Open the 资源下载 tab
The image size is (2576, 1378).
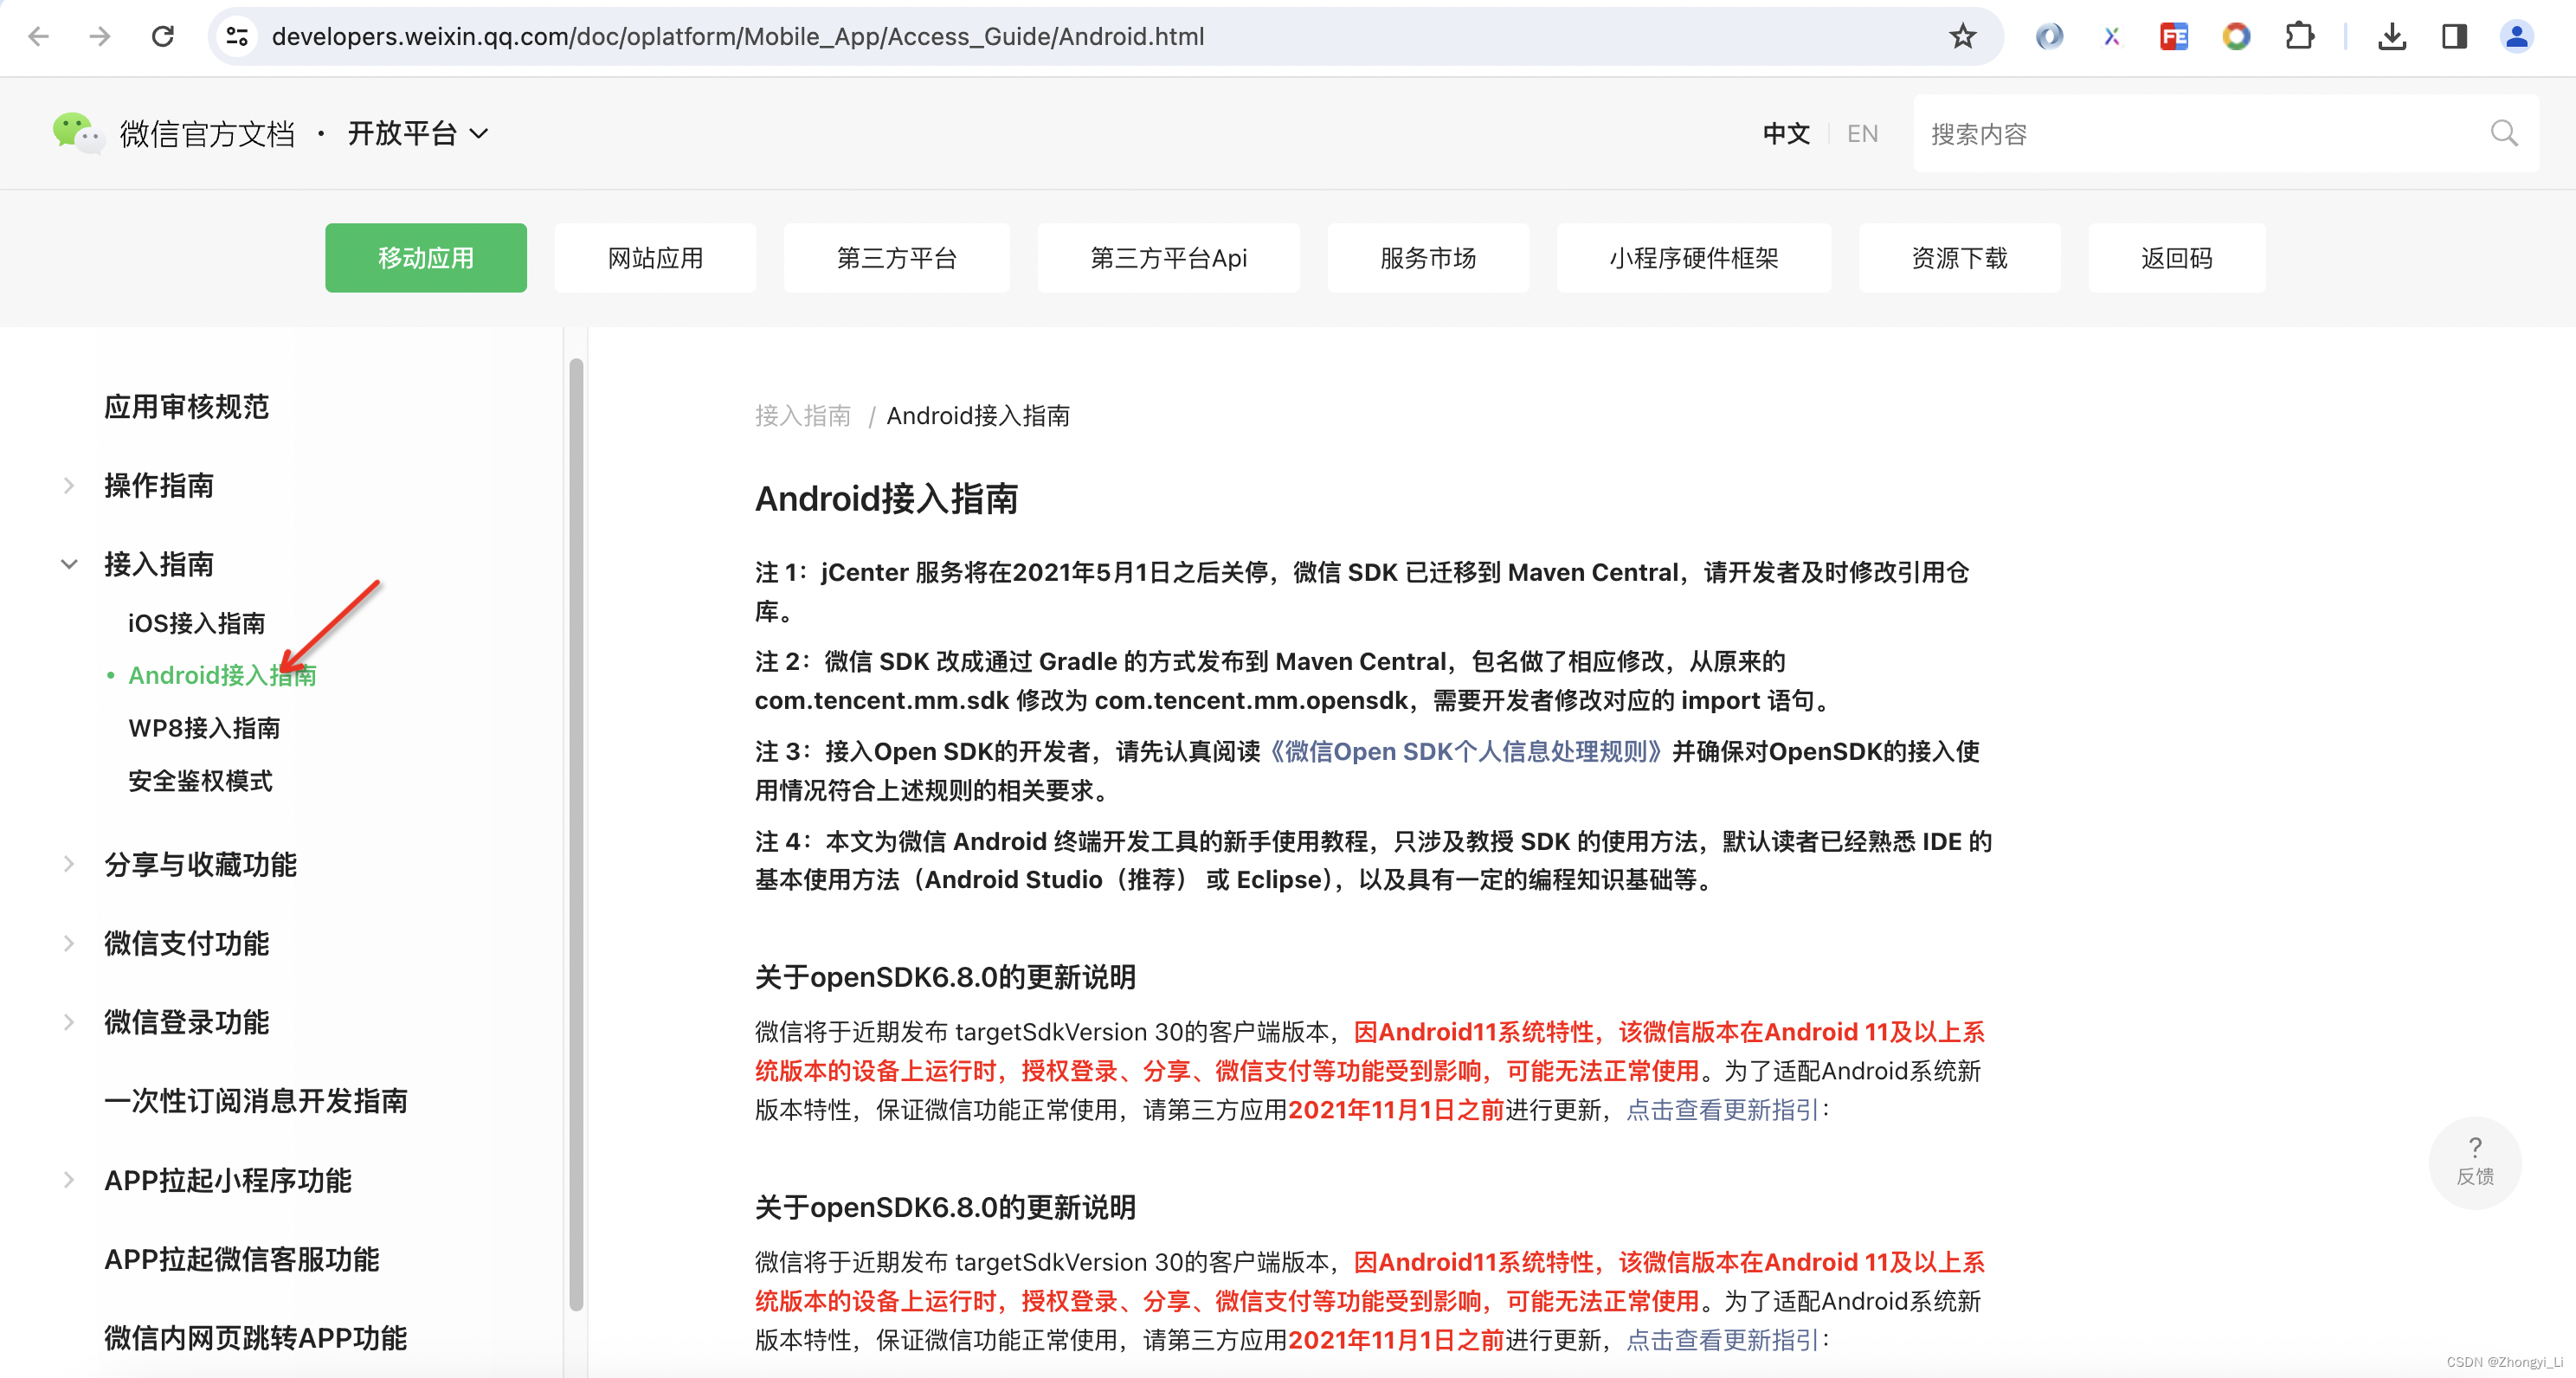tap(1958, 258)
